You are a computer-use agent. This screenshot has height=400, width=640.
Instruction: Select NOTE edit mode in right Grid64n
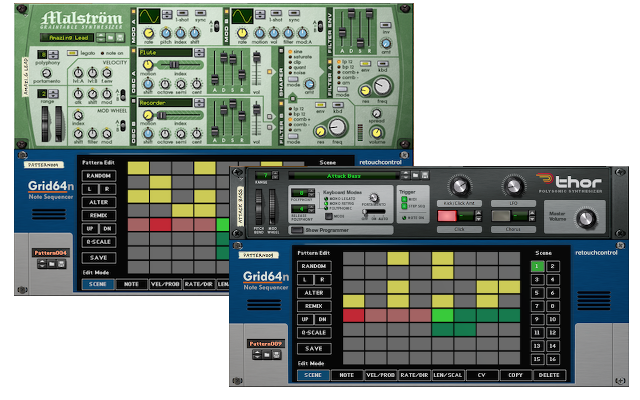point(347,375)
